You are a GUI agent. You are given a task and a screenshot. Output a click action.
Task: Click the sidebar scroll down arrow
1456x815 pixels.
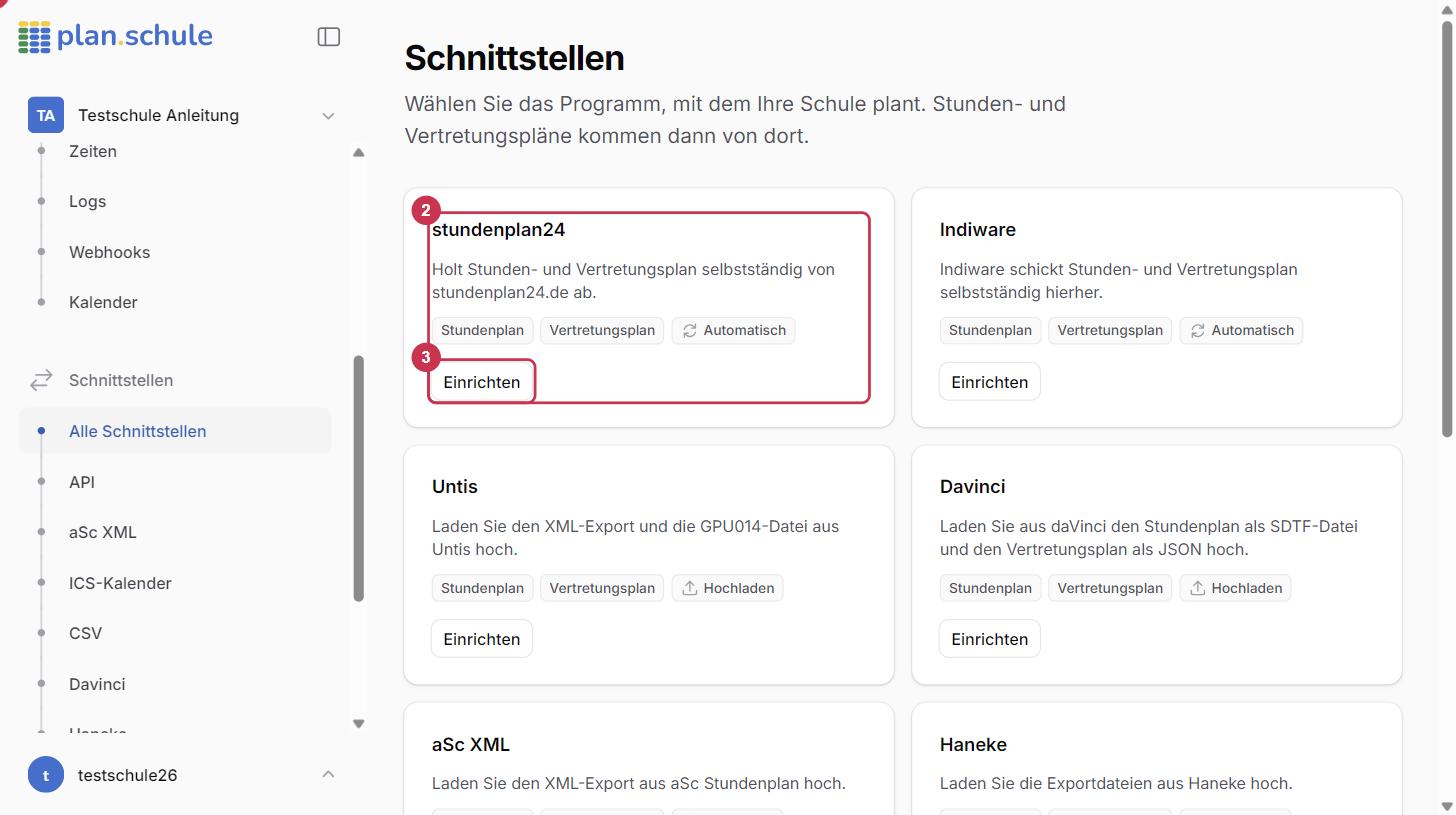pos(359,723)
